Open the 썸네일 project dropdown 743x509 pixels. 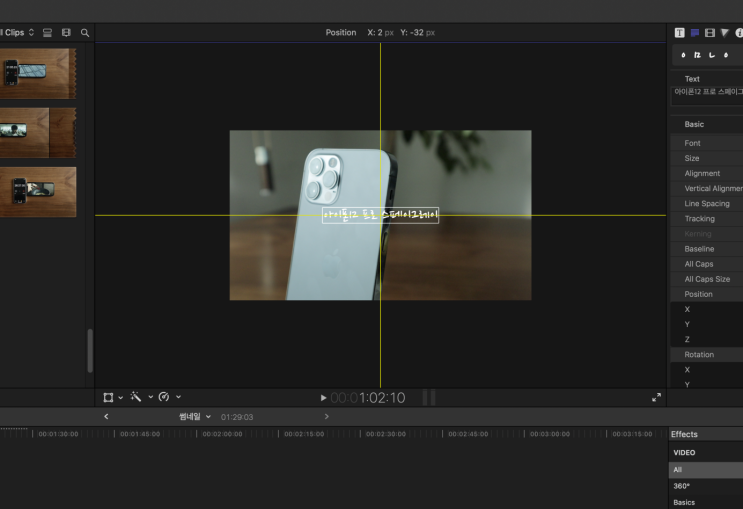195,417
